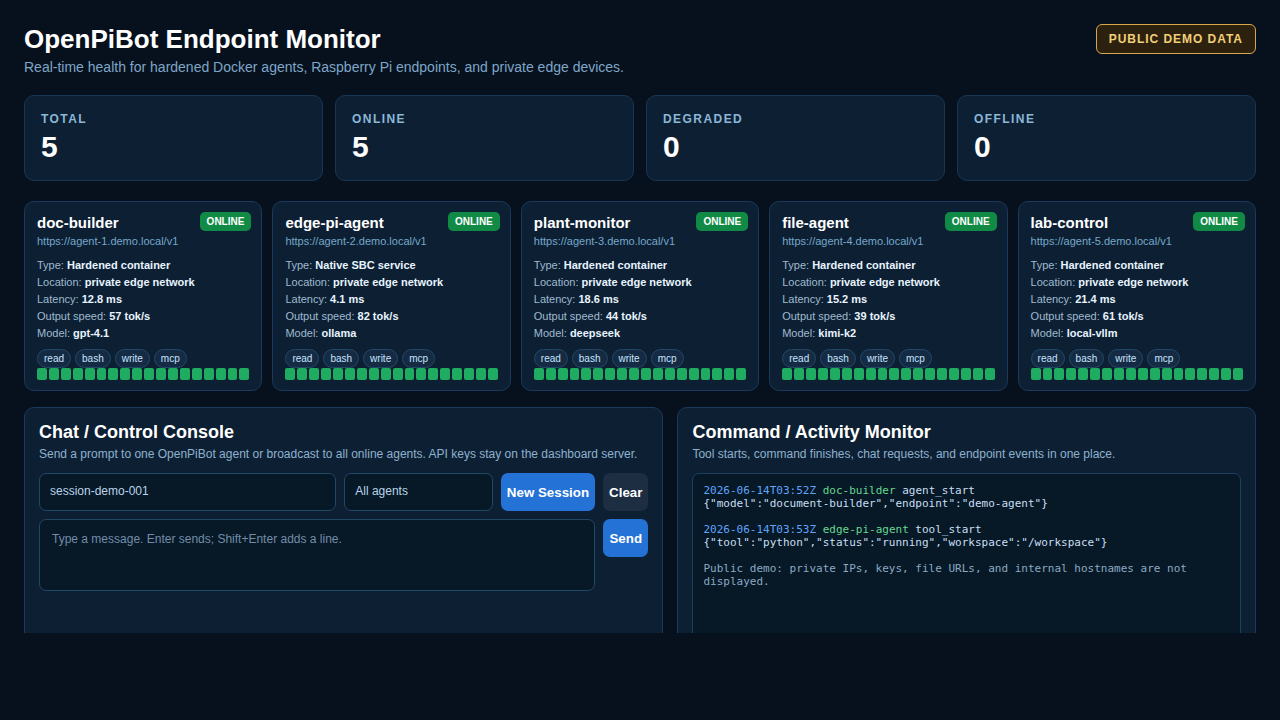This screenshot has height=720, width=1280.
Task: Click the New Session button
Action: 548,492
